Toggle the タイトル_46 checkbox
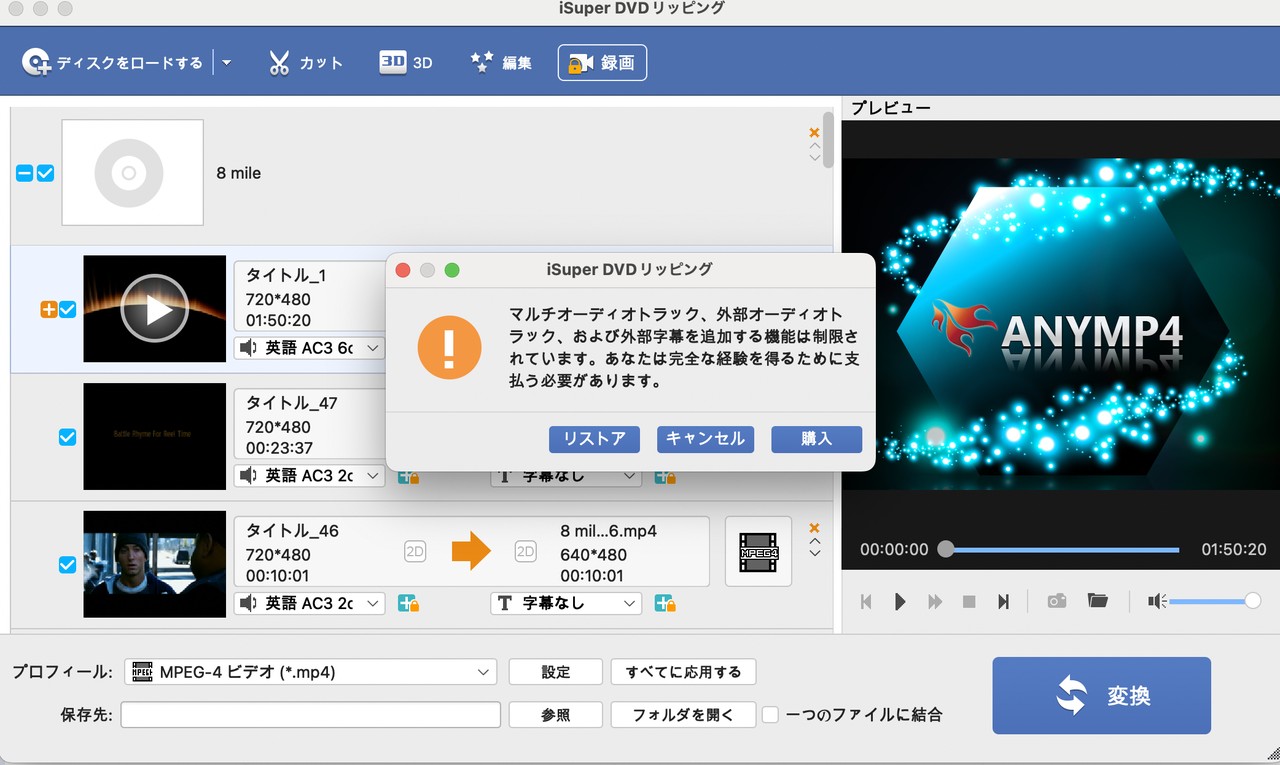This screenshot has height=765, width=1280. point(68,565)
